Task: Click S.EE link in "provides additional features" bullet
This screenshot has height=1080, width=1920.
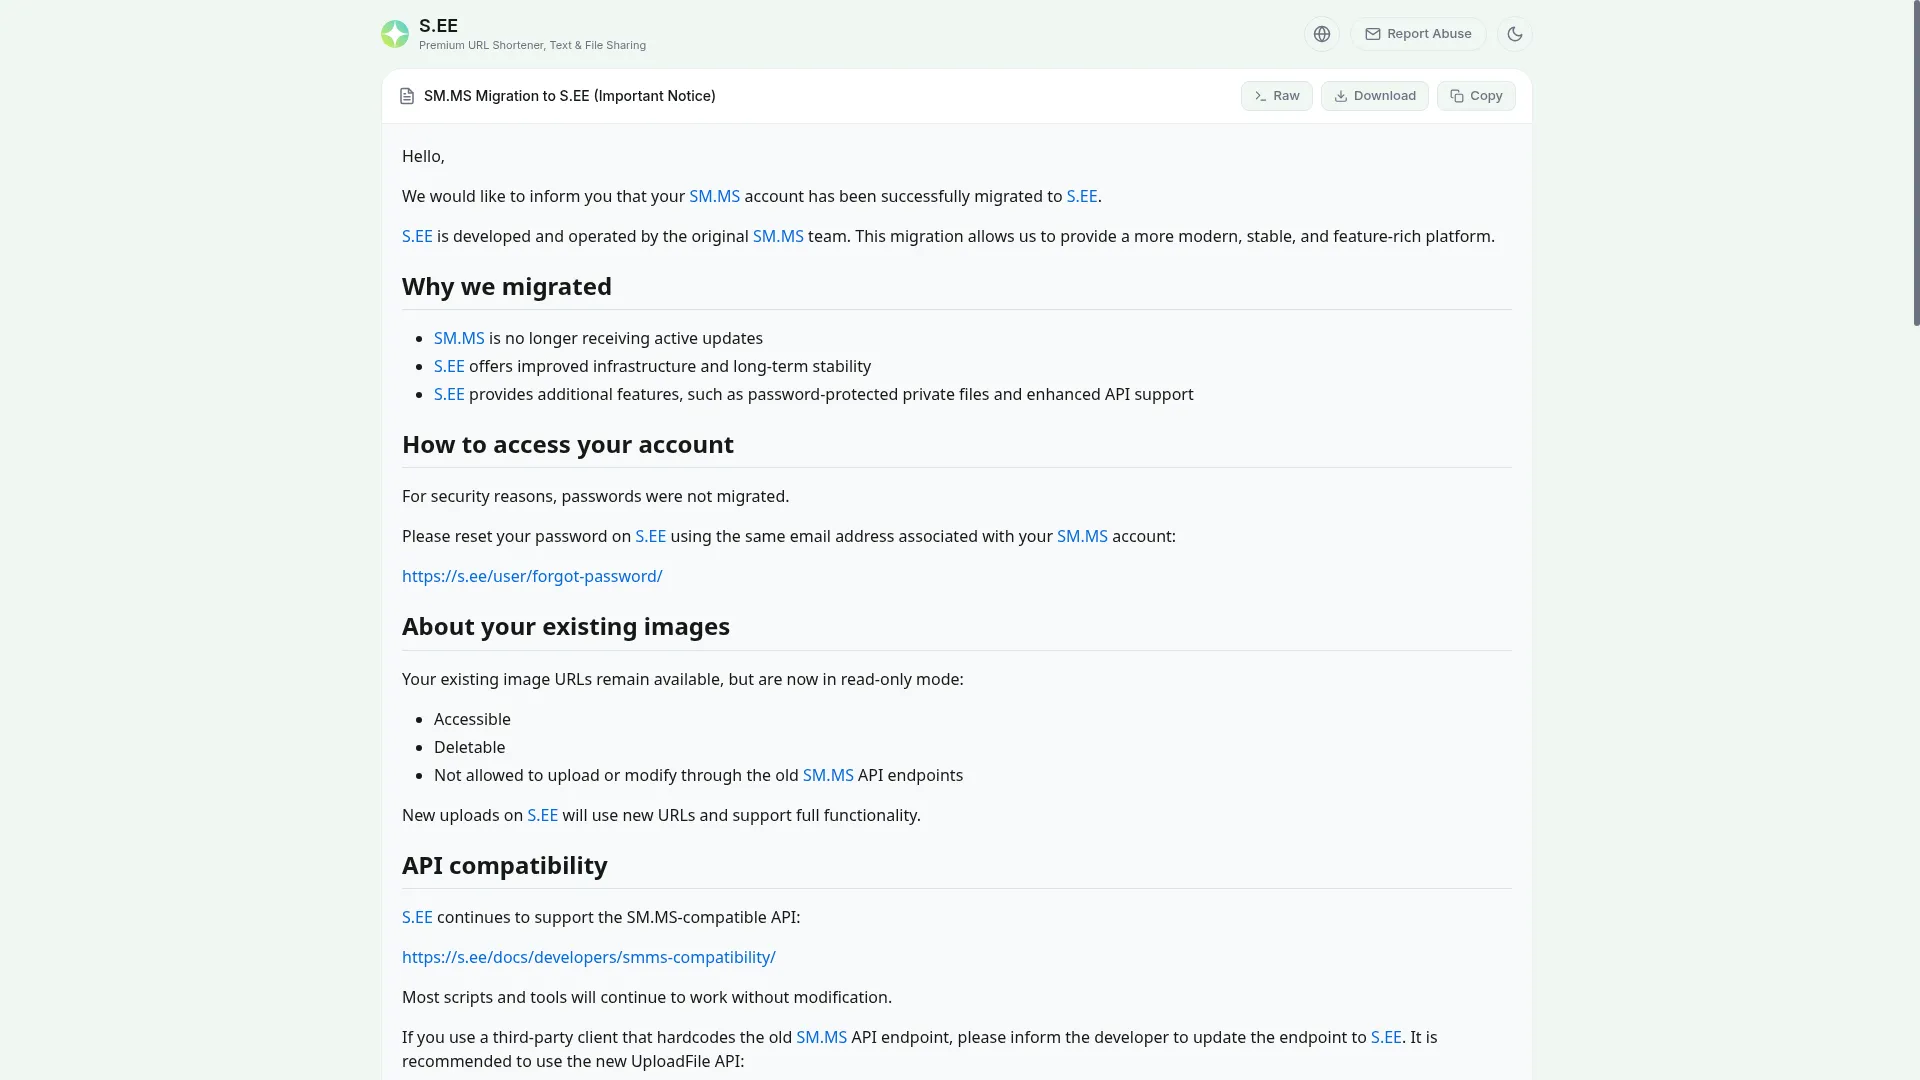Action: [x=449, y=395]
